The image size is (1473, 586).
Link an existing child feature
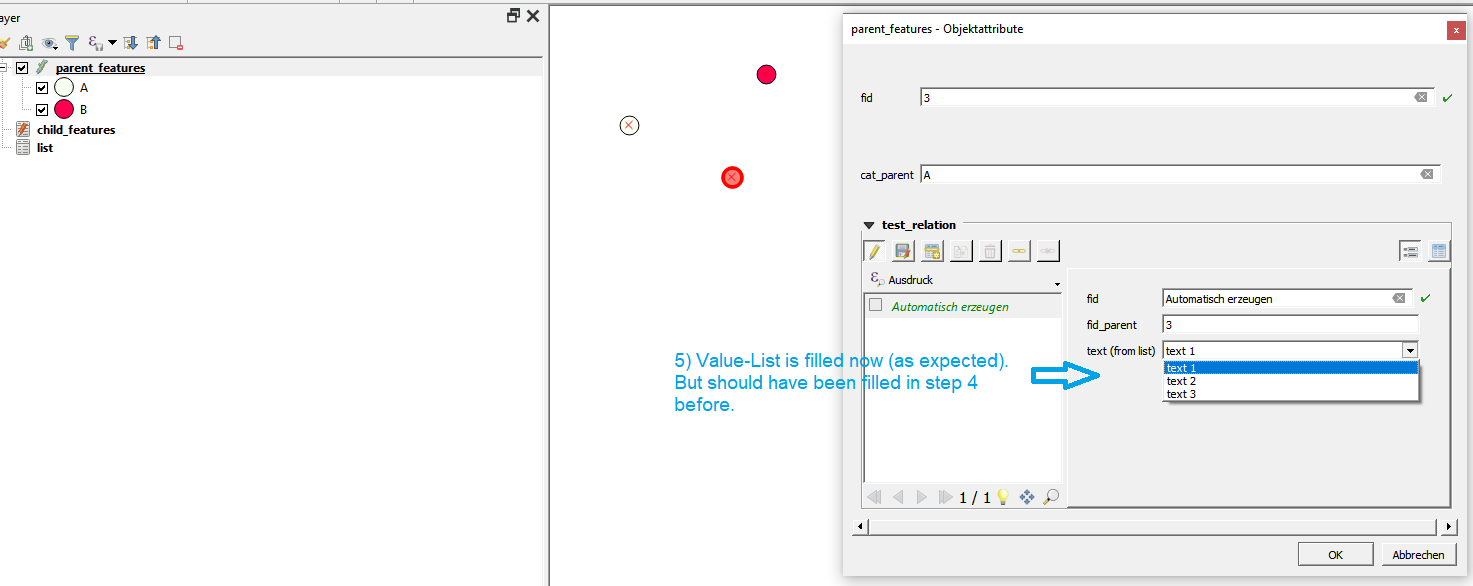pyautogui.click(x=1018, y=250)
